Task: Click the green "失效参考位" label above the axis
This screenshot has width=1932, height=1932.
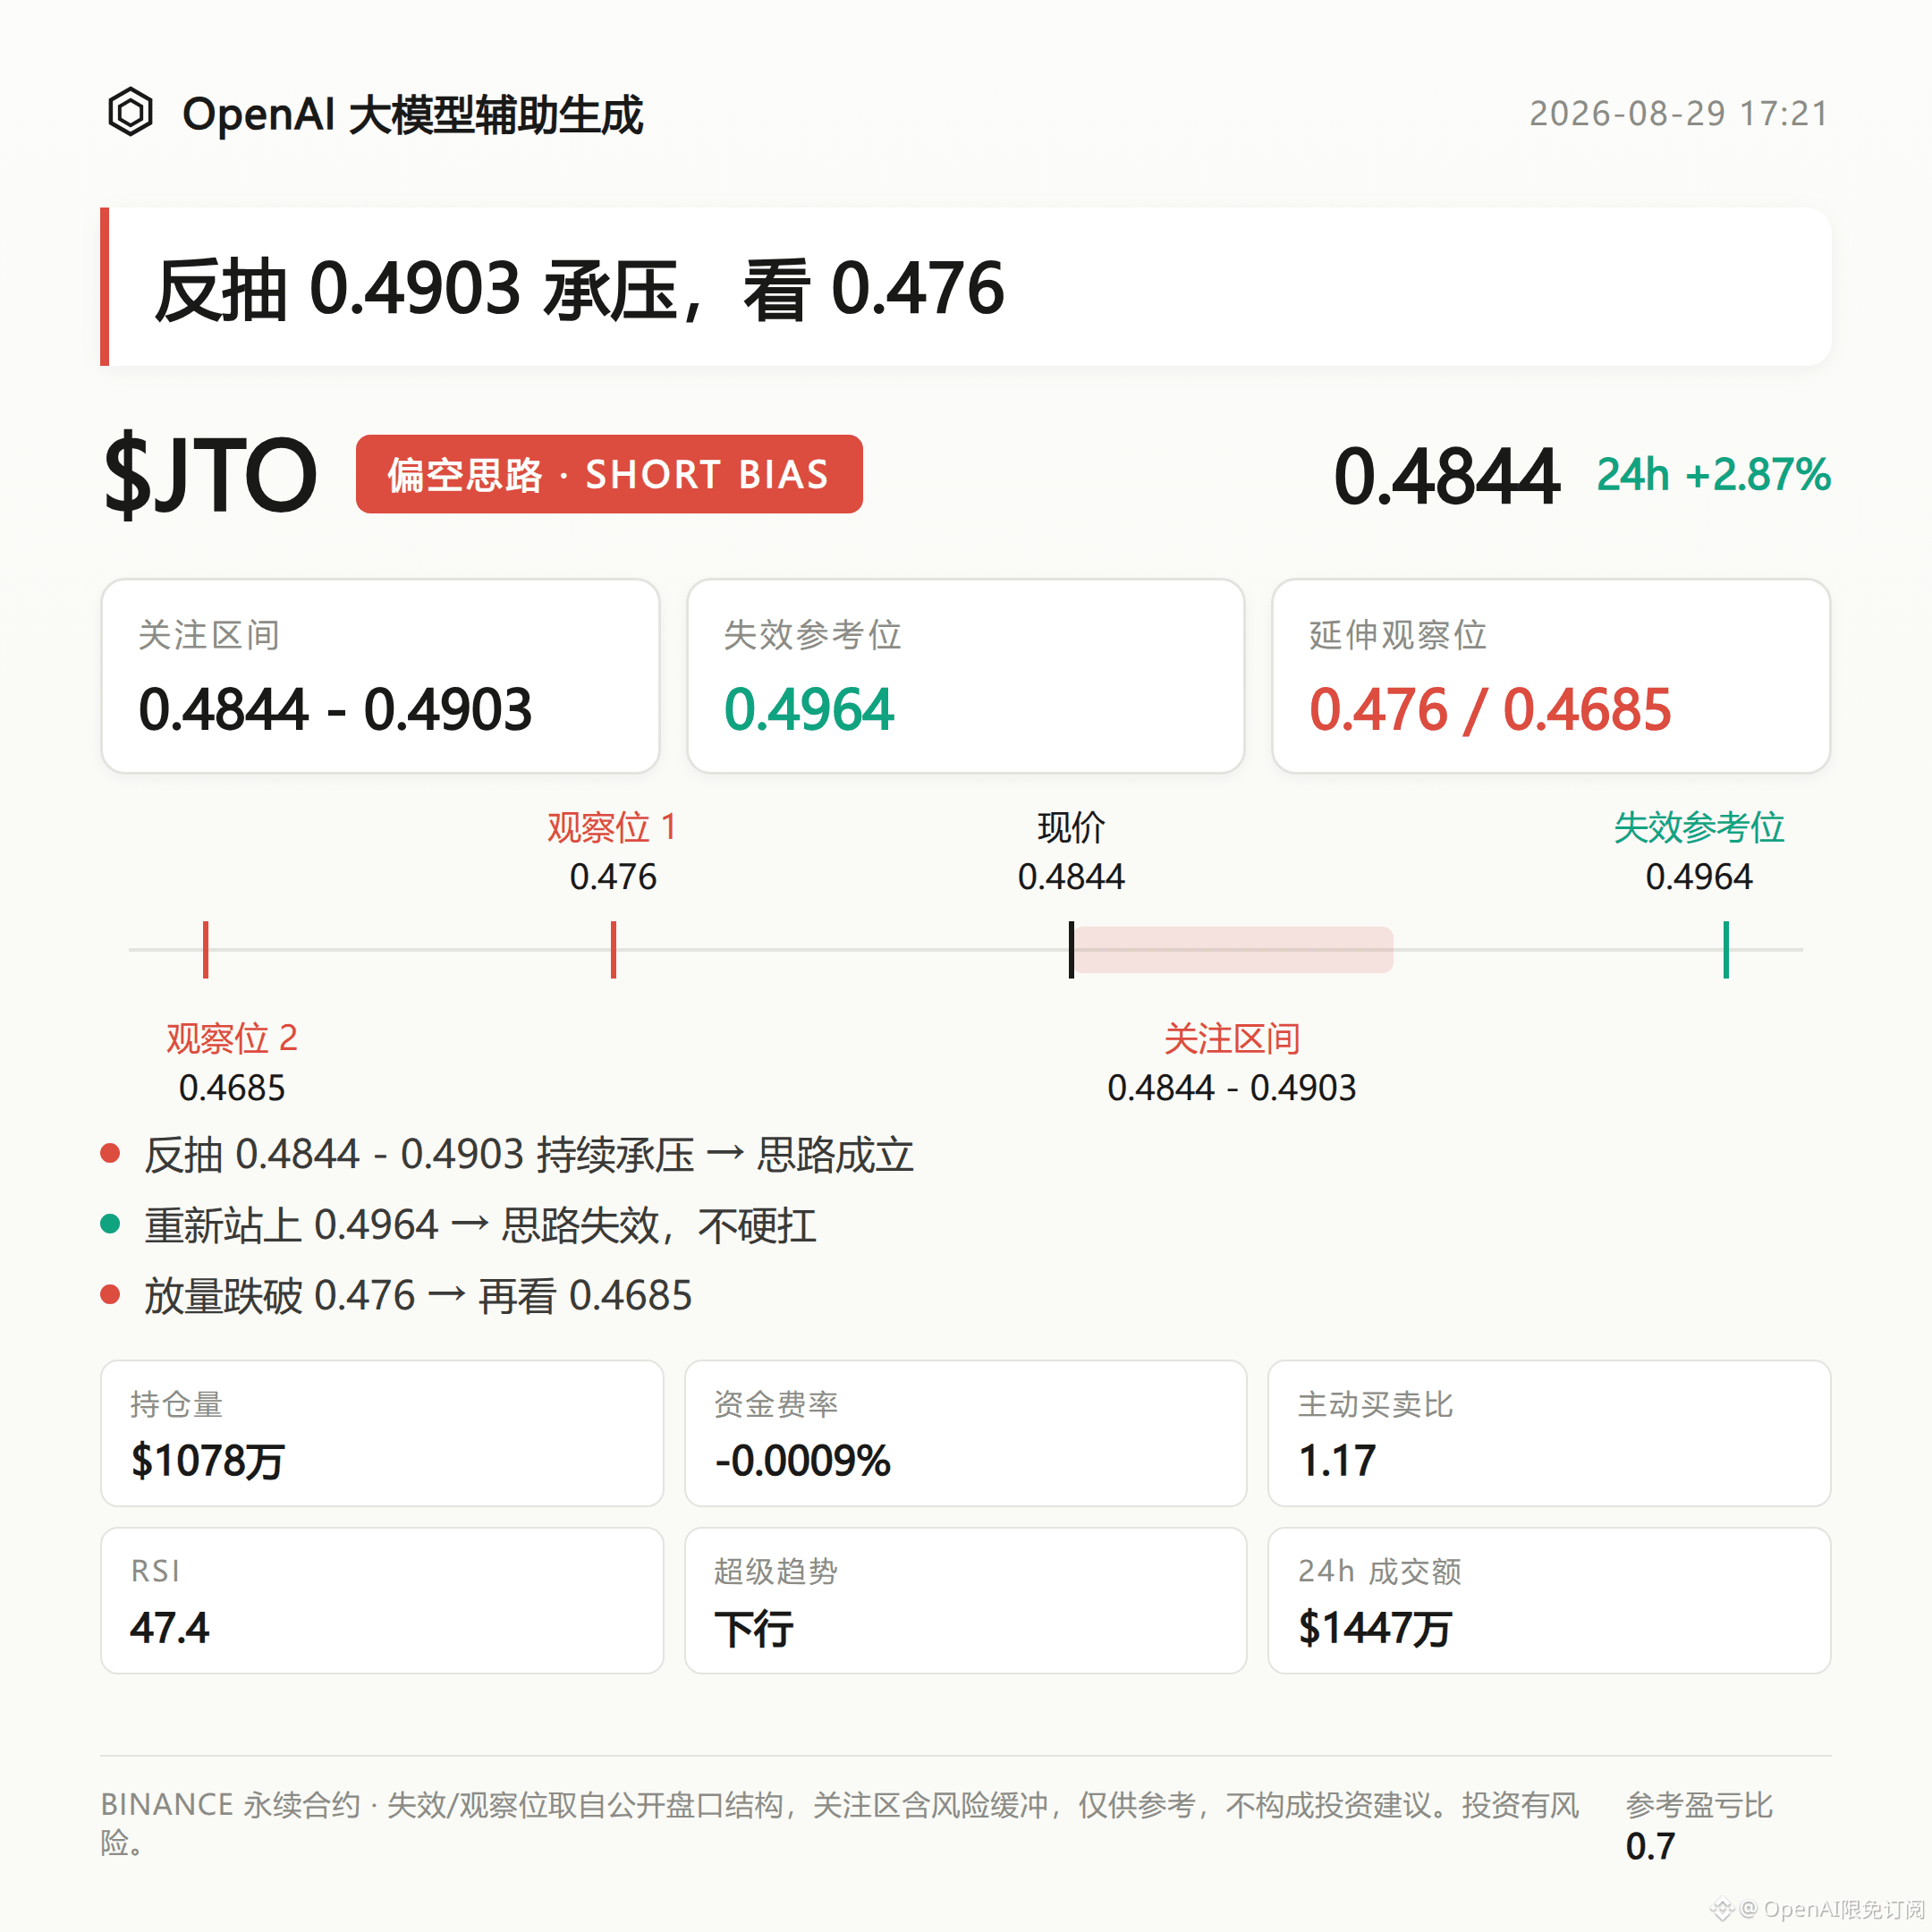Action: pyautogui.click(x=1699, y=828)
